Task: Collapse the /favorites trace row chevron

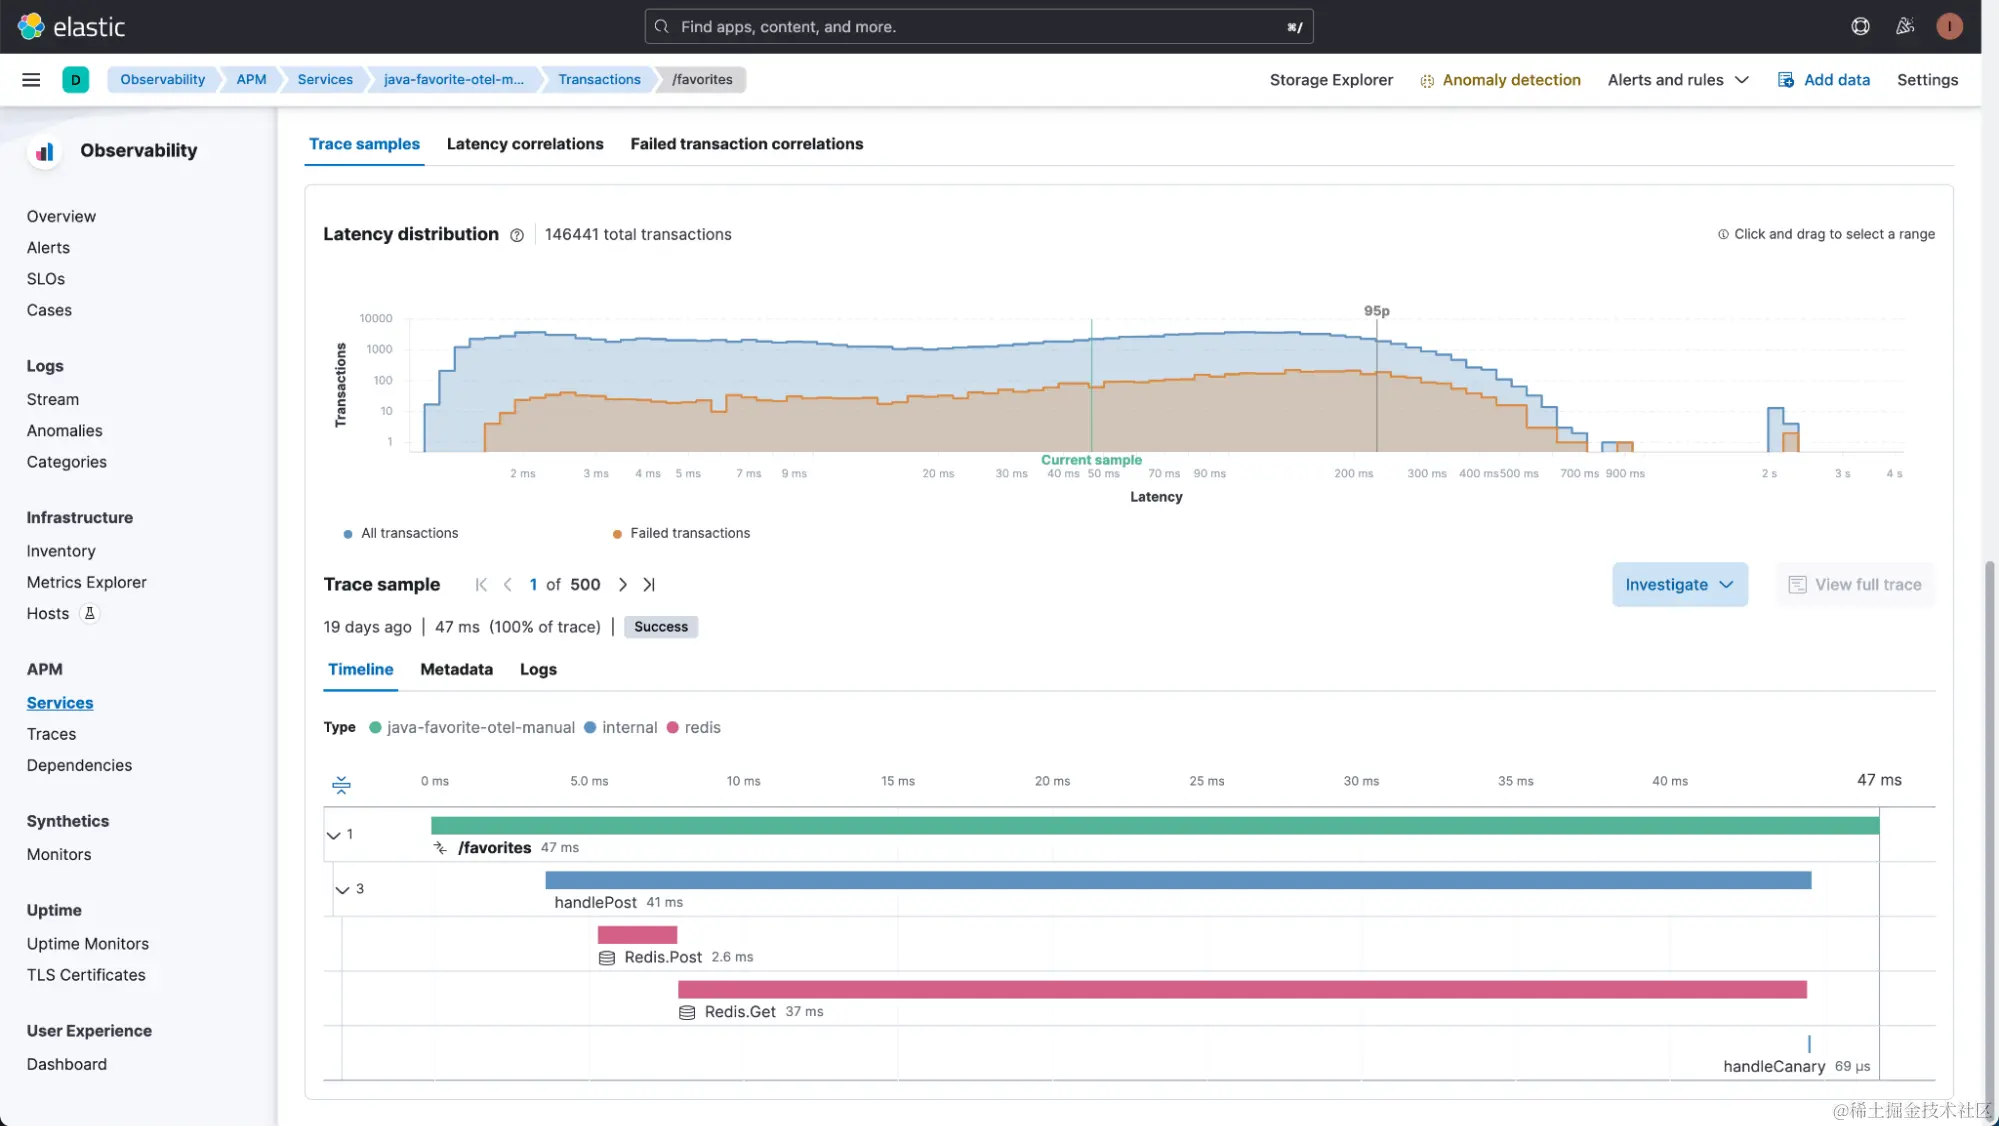Action: [334, 835]
